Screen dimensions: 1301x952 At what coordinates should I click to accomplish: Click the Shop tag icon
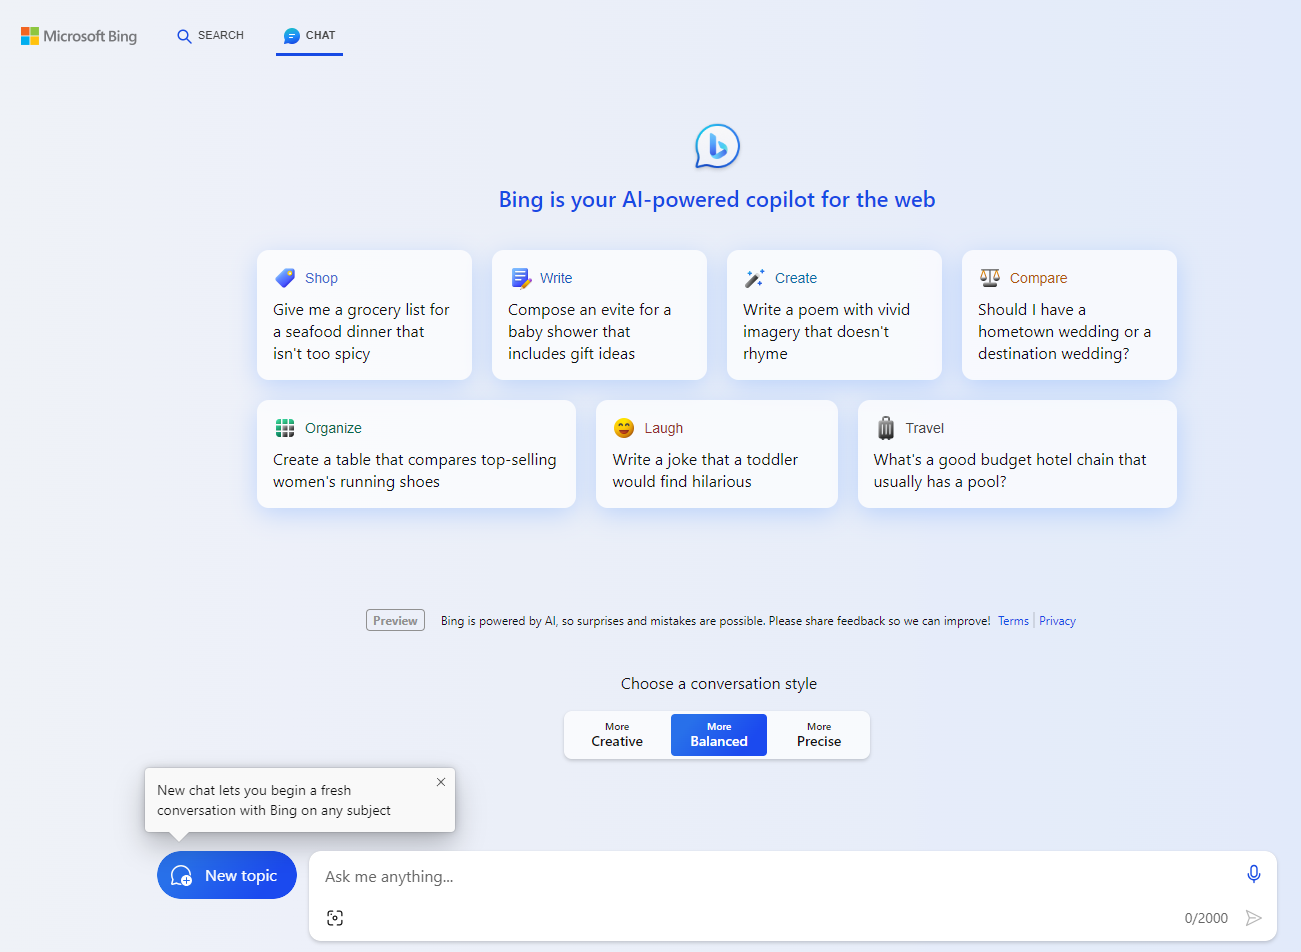(x=285, y=278)
